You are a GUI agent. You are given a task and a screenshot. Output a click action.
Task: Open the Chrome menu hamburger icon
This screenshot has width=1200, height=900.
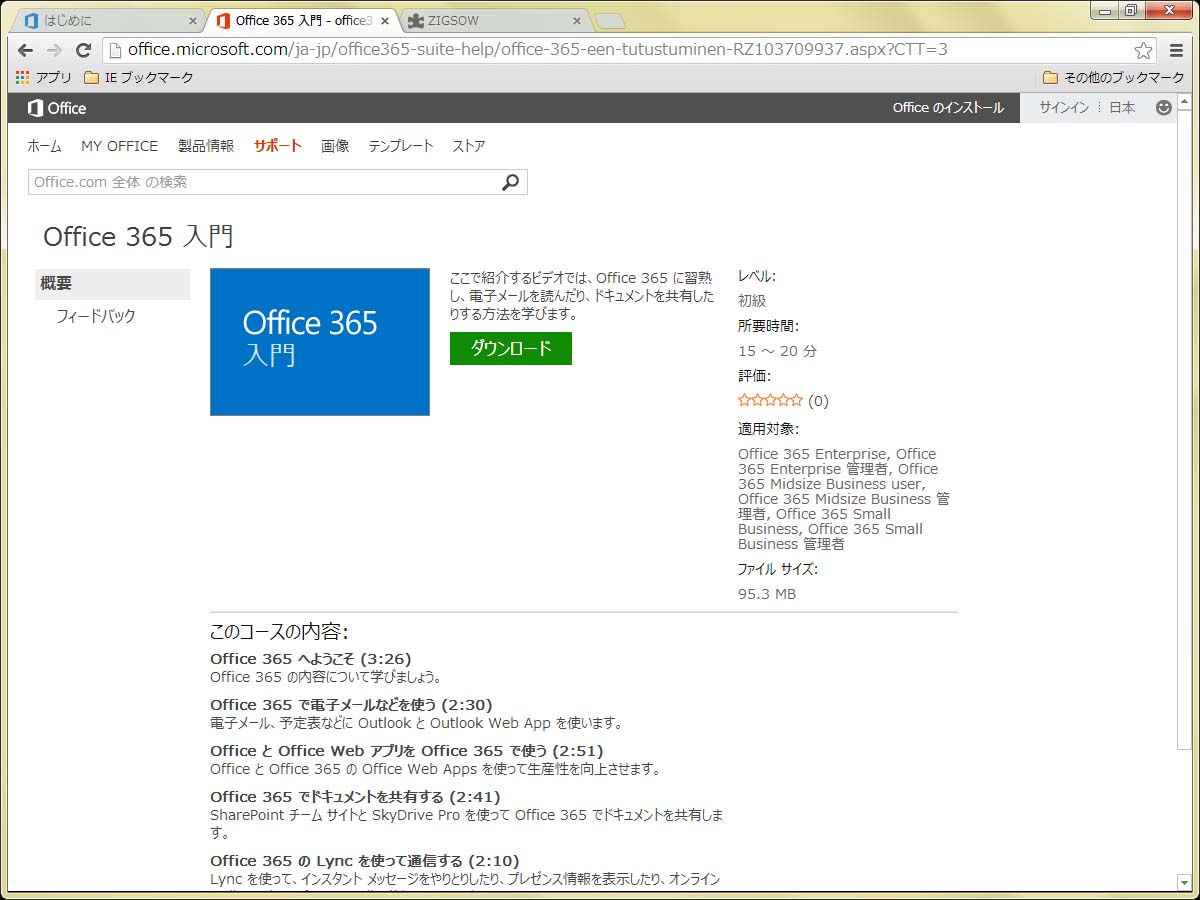[1176, 50]
